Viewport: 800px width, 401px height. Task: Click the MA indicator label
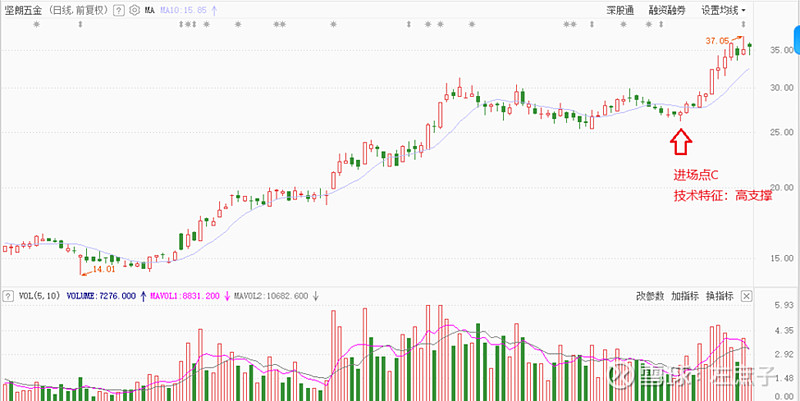tap(149, 10)
